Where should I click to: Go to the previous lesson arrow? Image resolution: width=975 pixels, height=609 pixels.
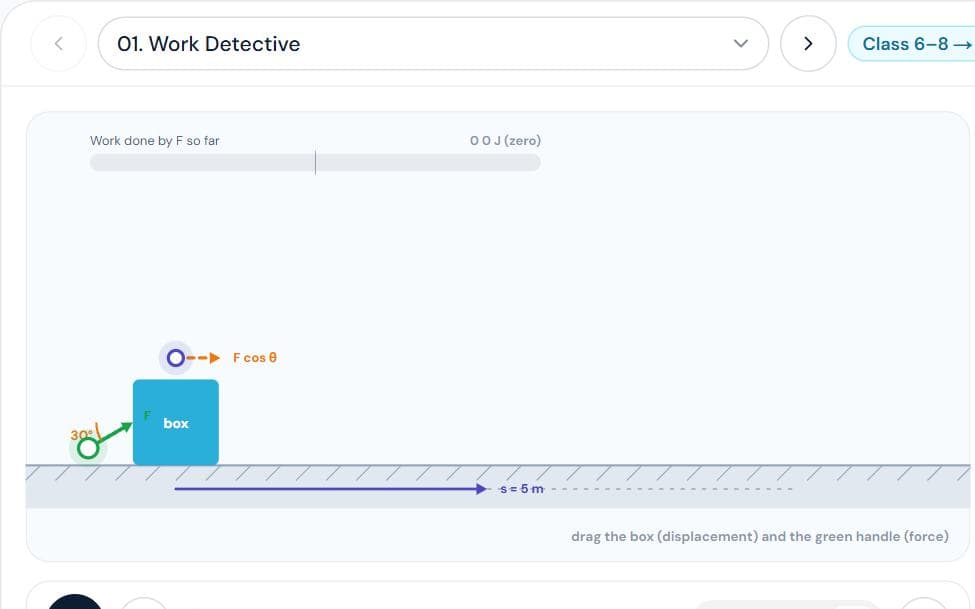point(58,44)
